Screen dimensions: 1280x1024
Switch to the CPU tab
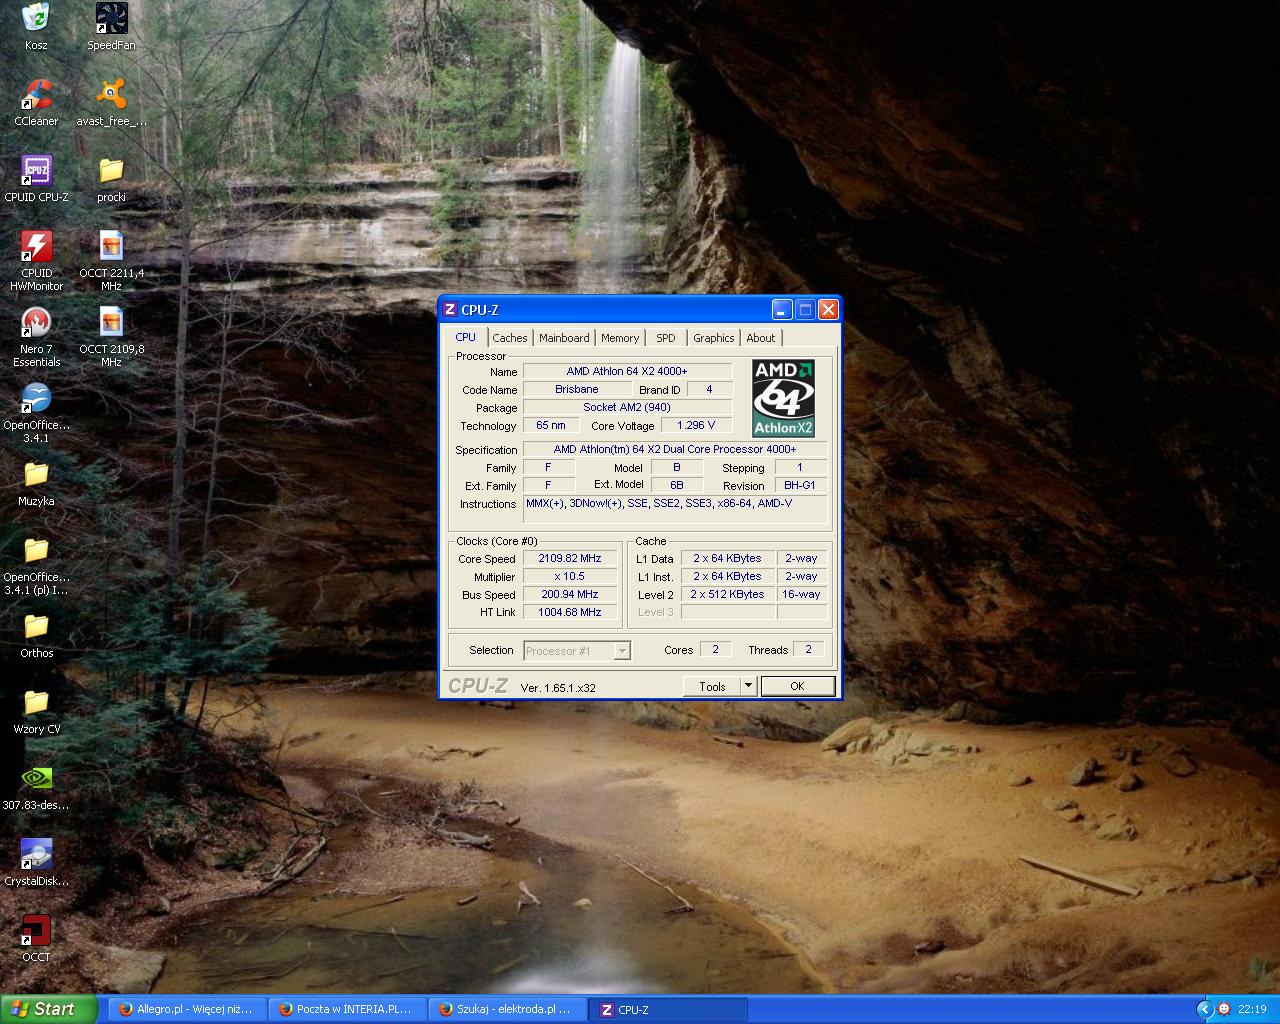466,337
